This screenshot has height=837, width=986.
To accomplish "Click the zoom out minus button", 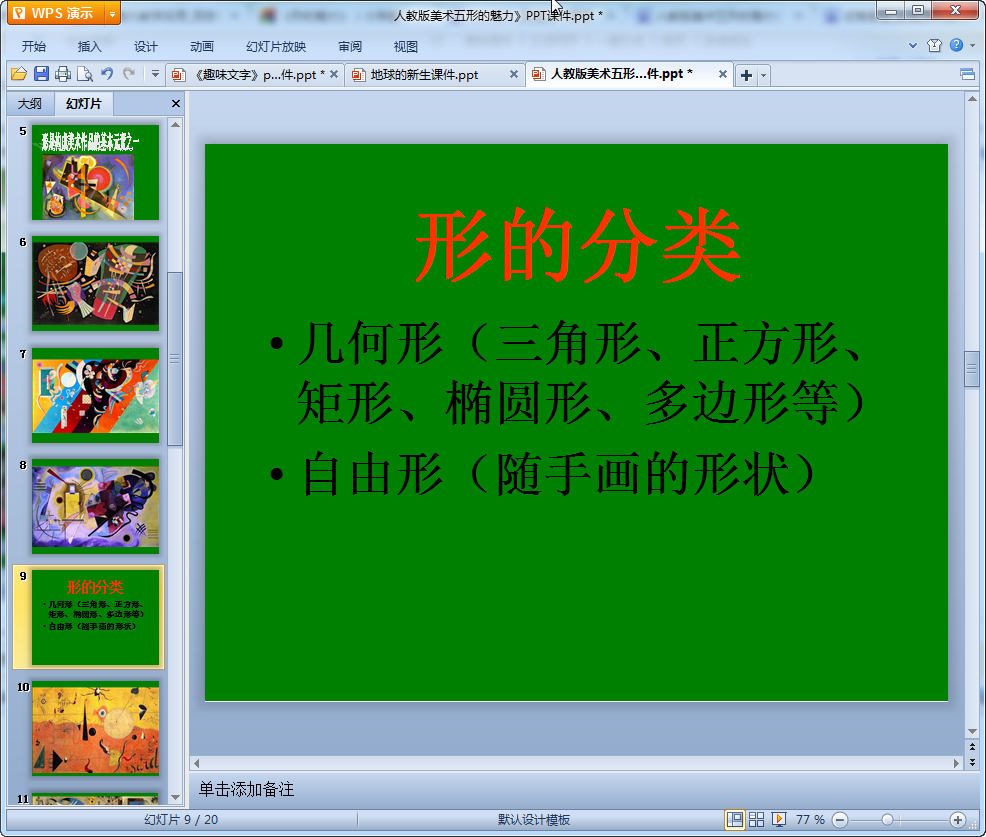I will (839, 820).
